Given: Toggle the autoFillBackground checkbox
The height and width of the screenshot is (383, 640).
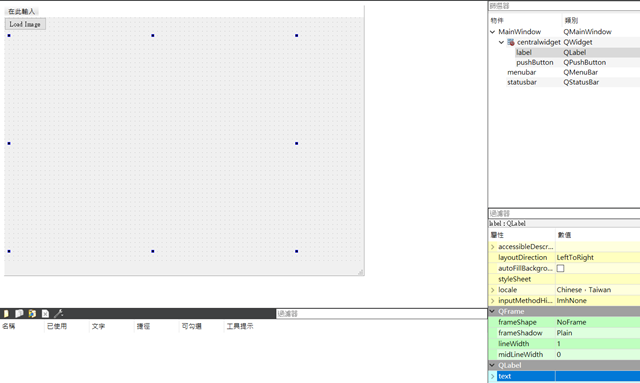Looking at the screenshot, I should pyautogui.click(x=560, y=268).
